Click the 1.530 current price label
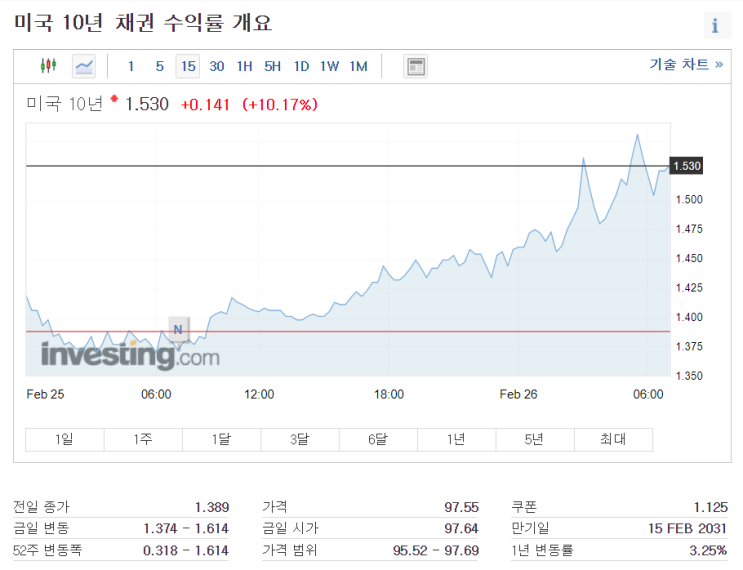 (686, 166)
